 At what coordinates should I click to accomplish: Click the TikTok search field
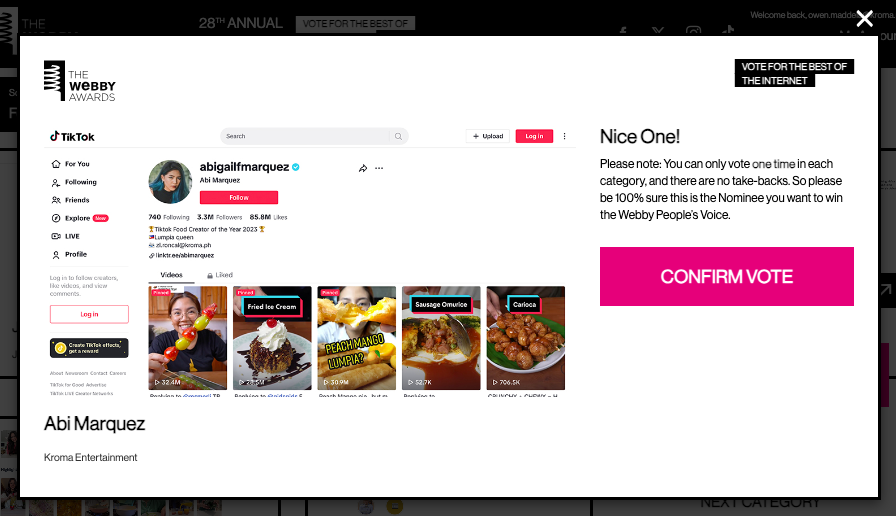point(306,136)
